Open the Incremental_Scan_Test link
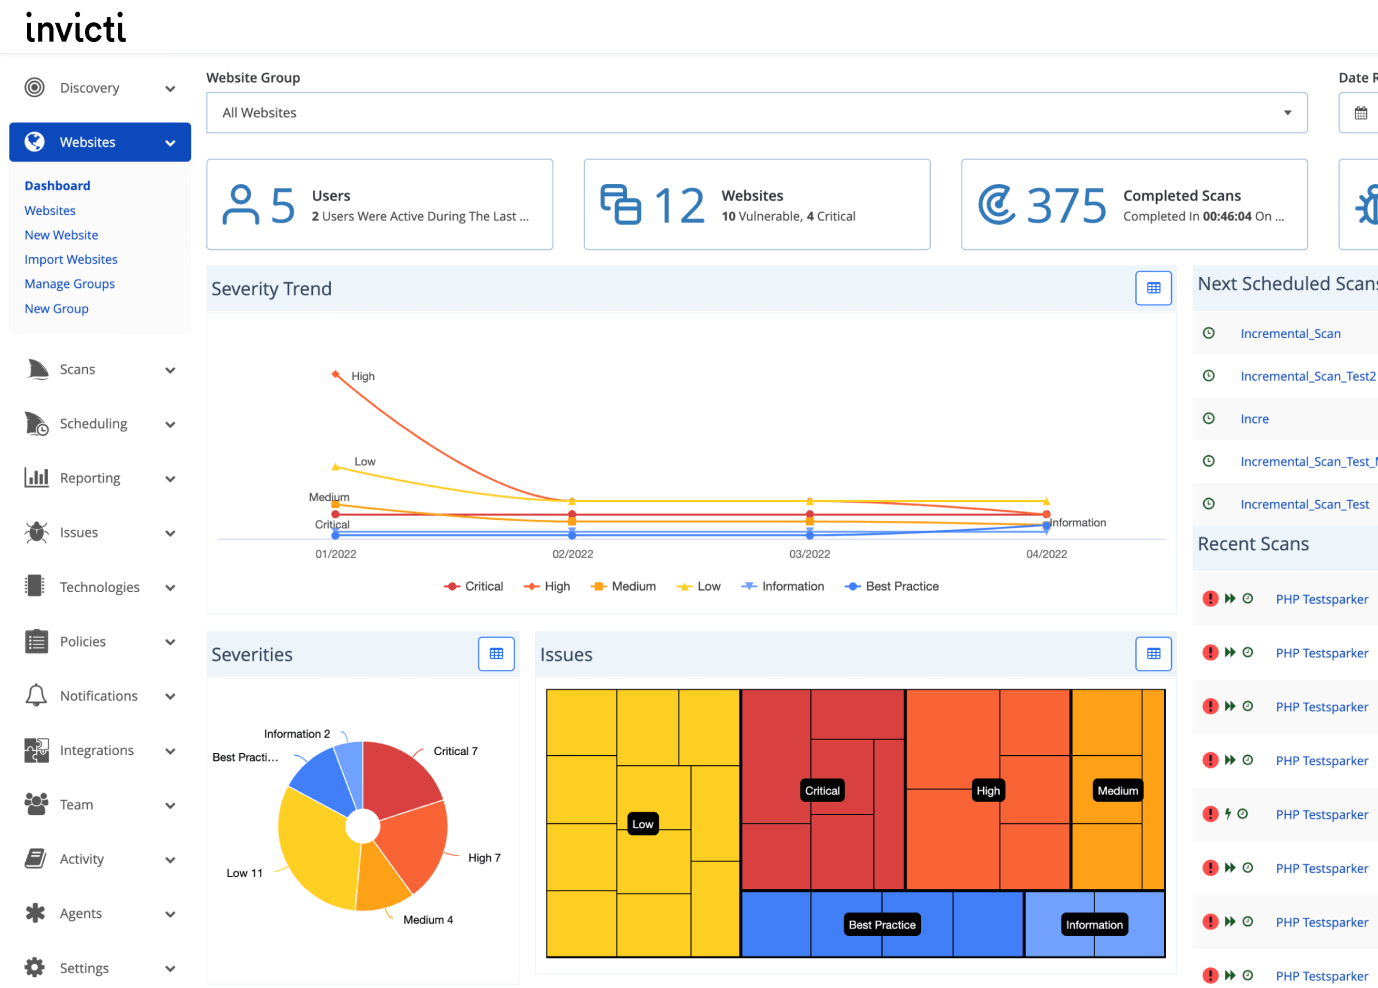Viewport: 1378px width, 988px height. tap(1305, 505)
